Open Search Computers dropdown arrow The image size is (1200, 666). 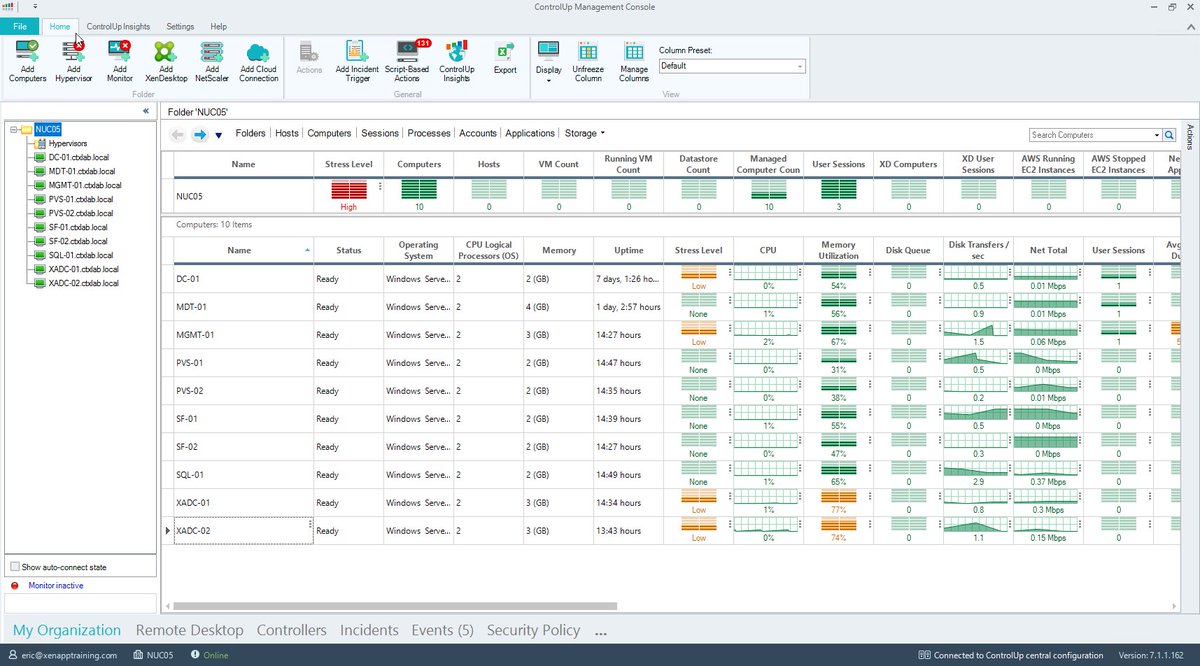click(1155, 135)
